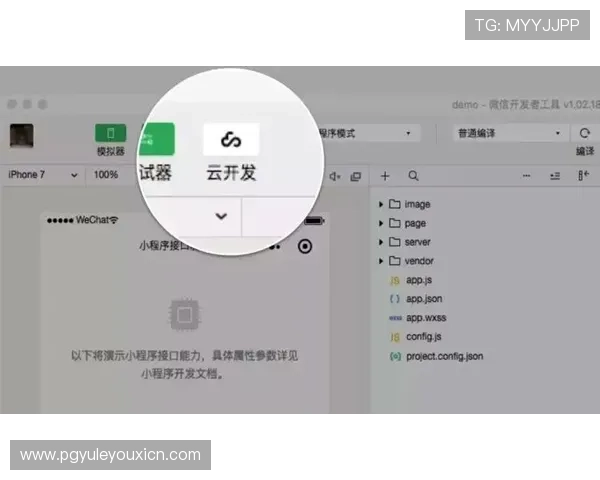
Task: Click the image folder icon
Action: point(395,204)
